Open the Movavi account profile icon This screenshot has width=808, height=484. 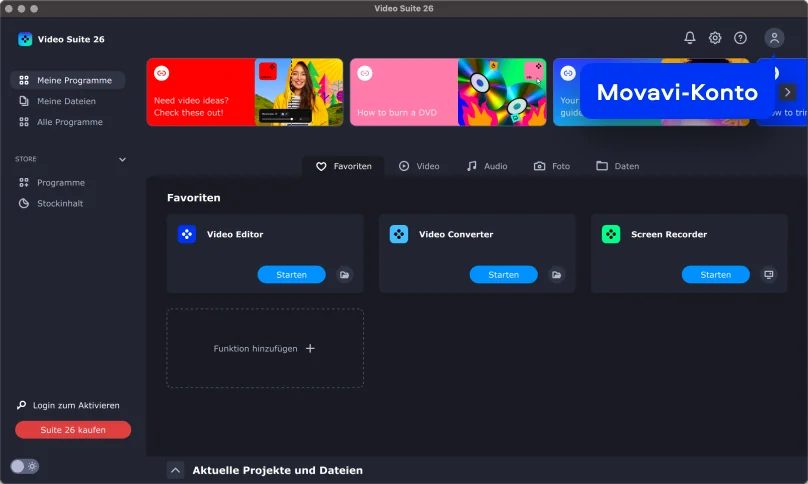[774, 38]
